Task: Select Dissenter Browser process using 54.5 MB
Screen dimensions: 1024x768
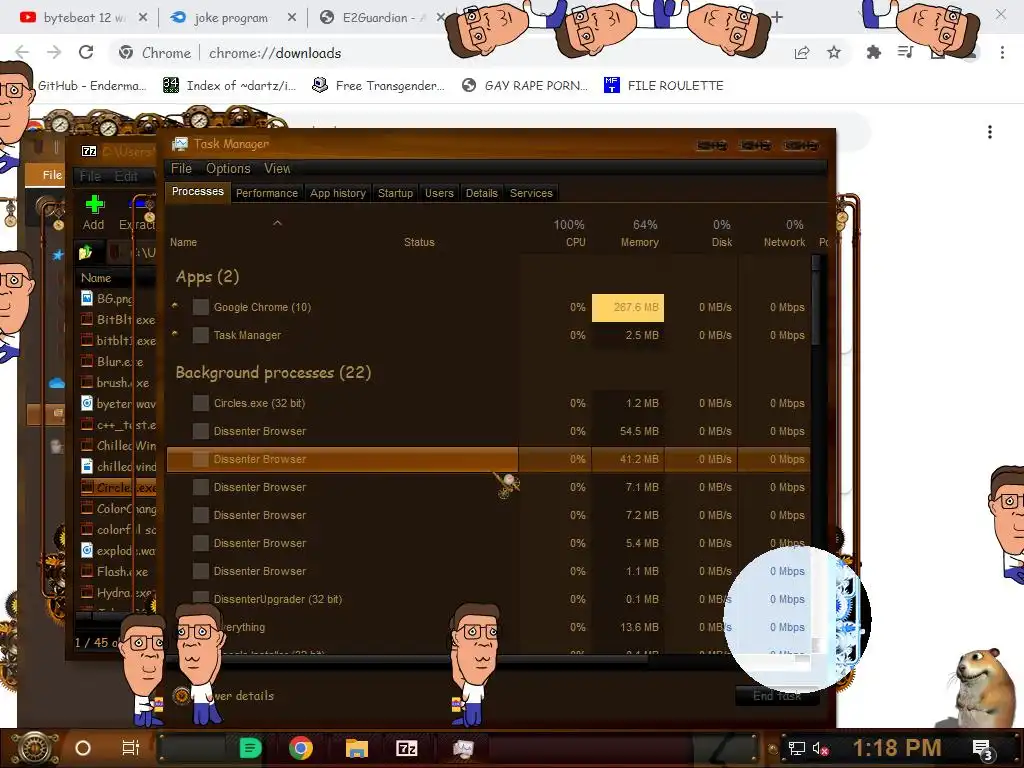Action: point(488,431)
